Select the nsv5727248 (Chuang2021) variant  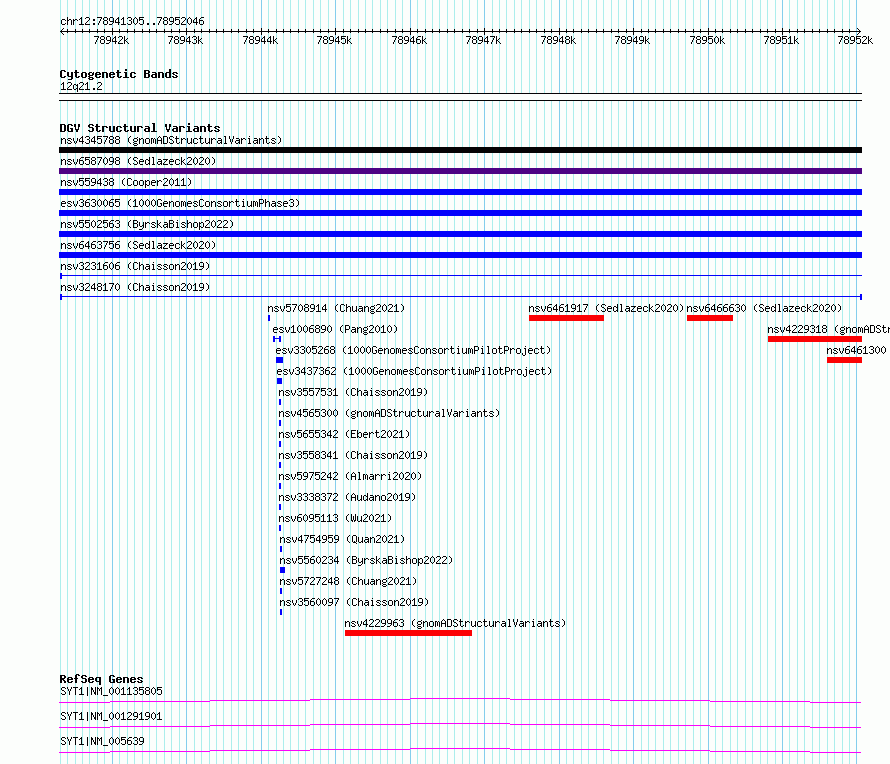click(348, 581)
